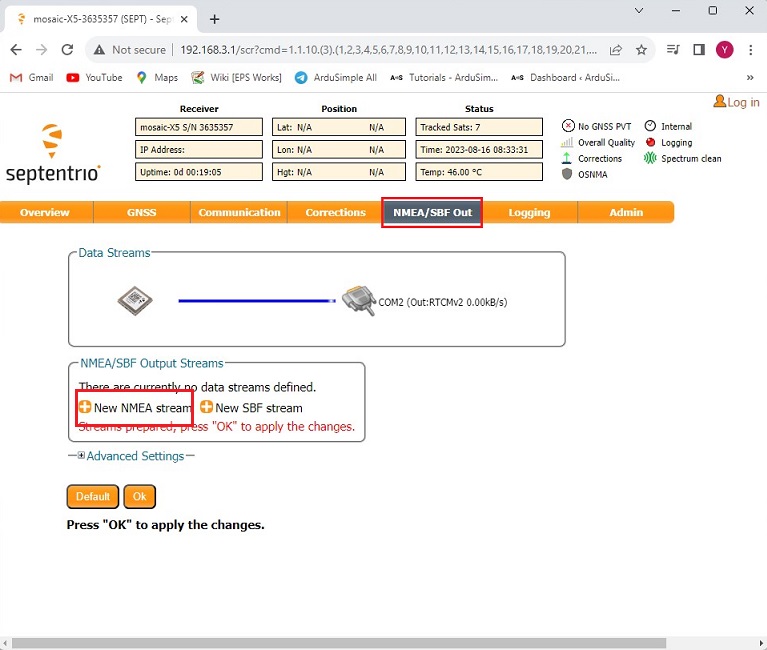Image resolution: width=767 pixels, height=650 pixels.
Task: Click the COM2 serial port connector icon
Action: (357, 300)
